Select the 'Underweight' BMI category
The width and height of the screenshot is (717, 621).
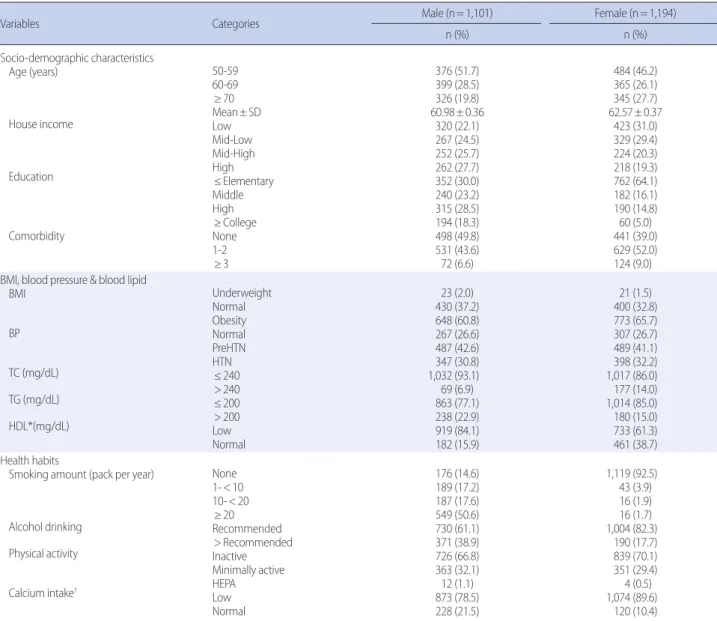coord(241,293)
